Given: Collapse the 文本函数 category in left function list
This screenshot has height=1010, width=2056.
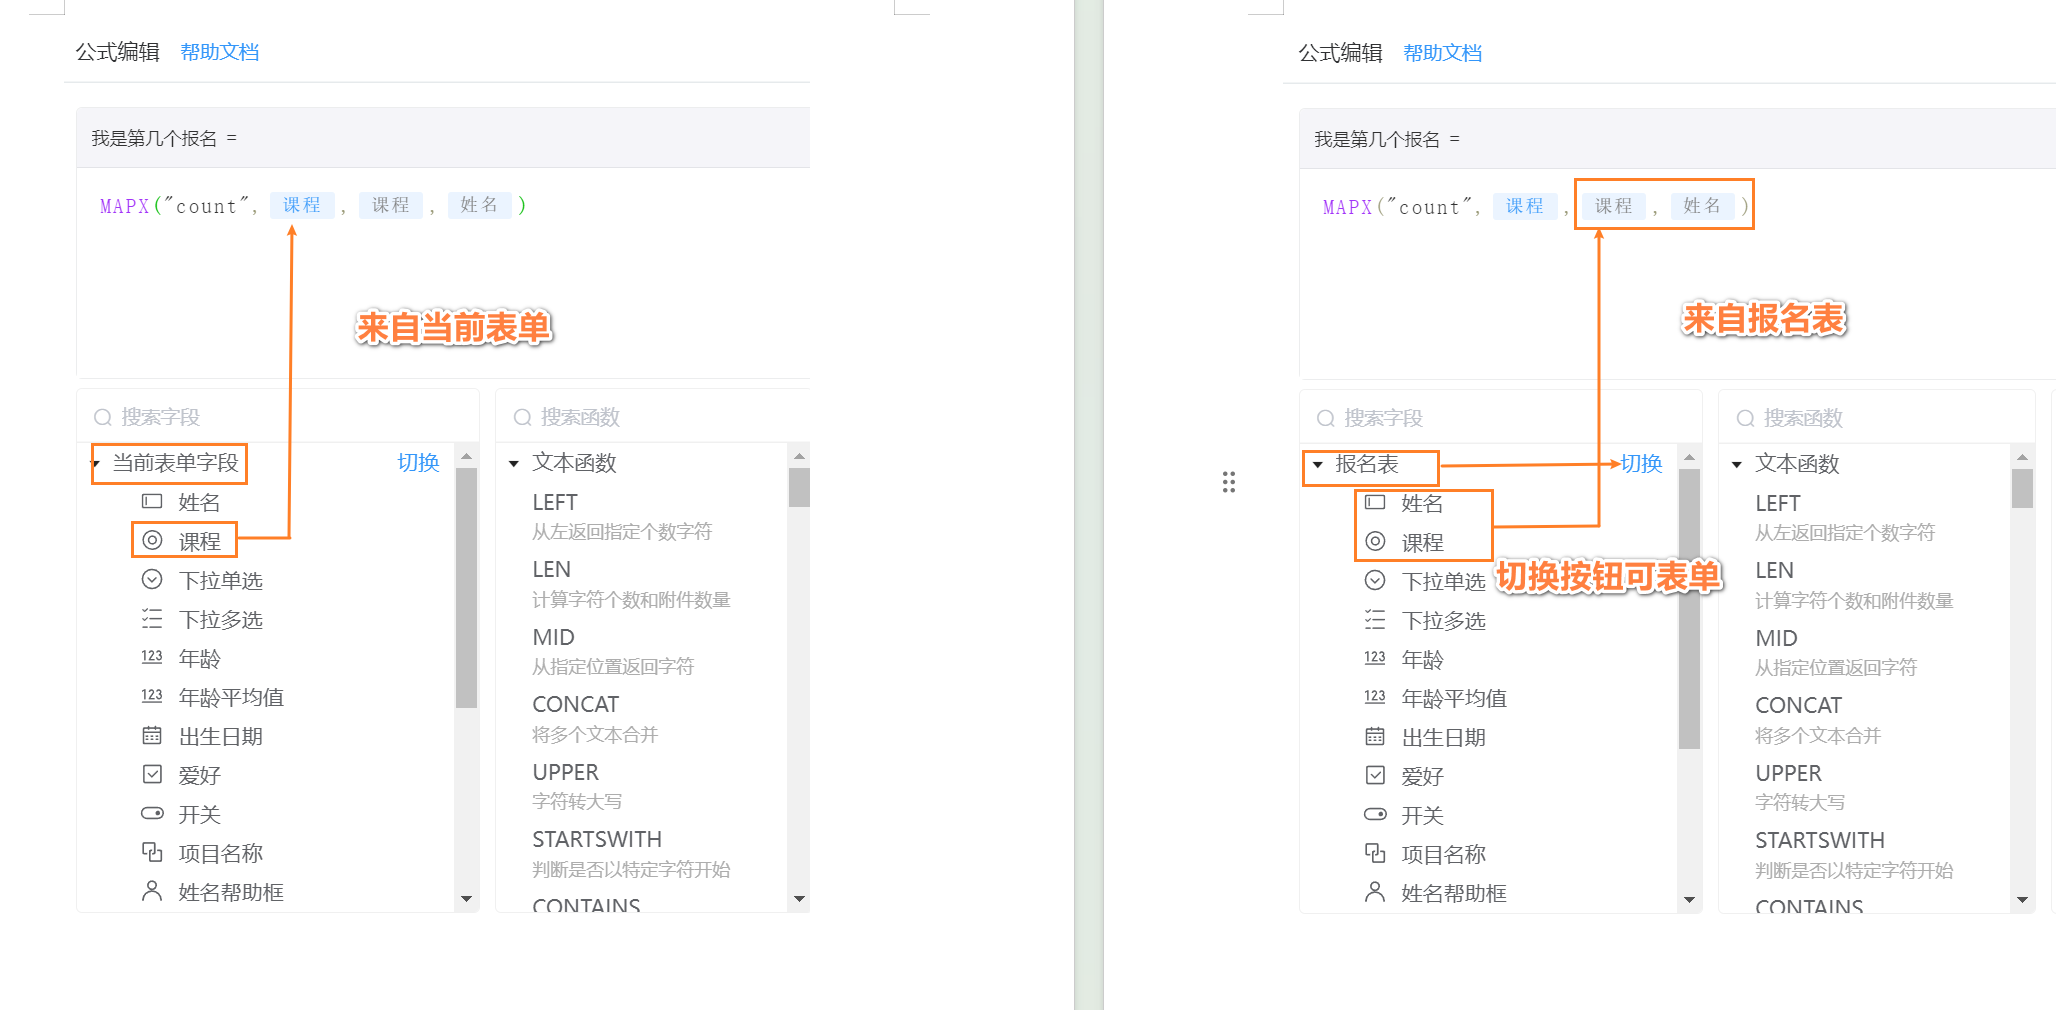Looking at the screenshot, I should [x=514, y=464].
